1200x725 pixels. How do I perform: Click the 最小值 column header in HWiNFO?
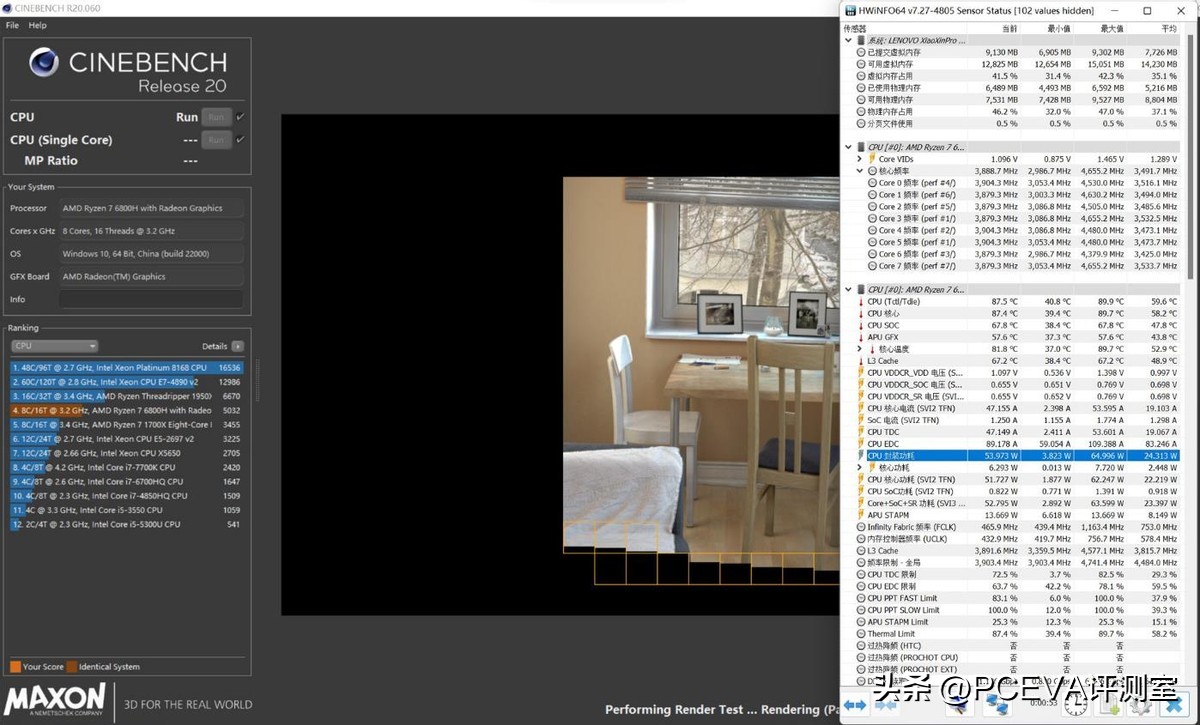tap(1058, 29)
